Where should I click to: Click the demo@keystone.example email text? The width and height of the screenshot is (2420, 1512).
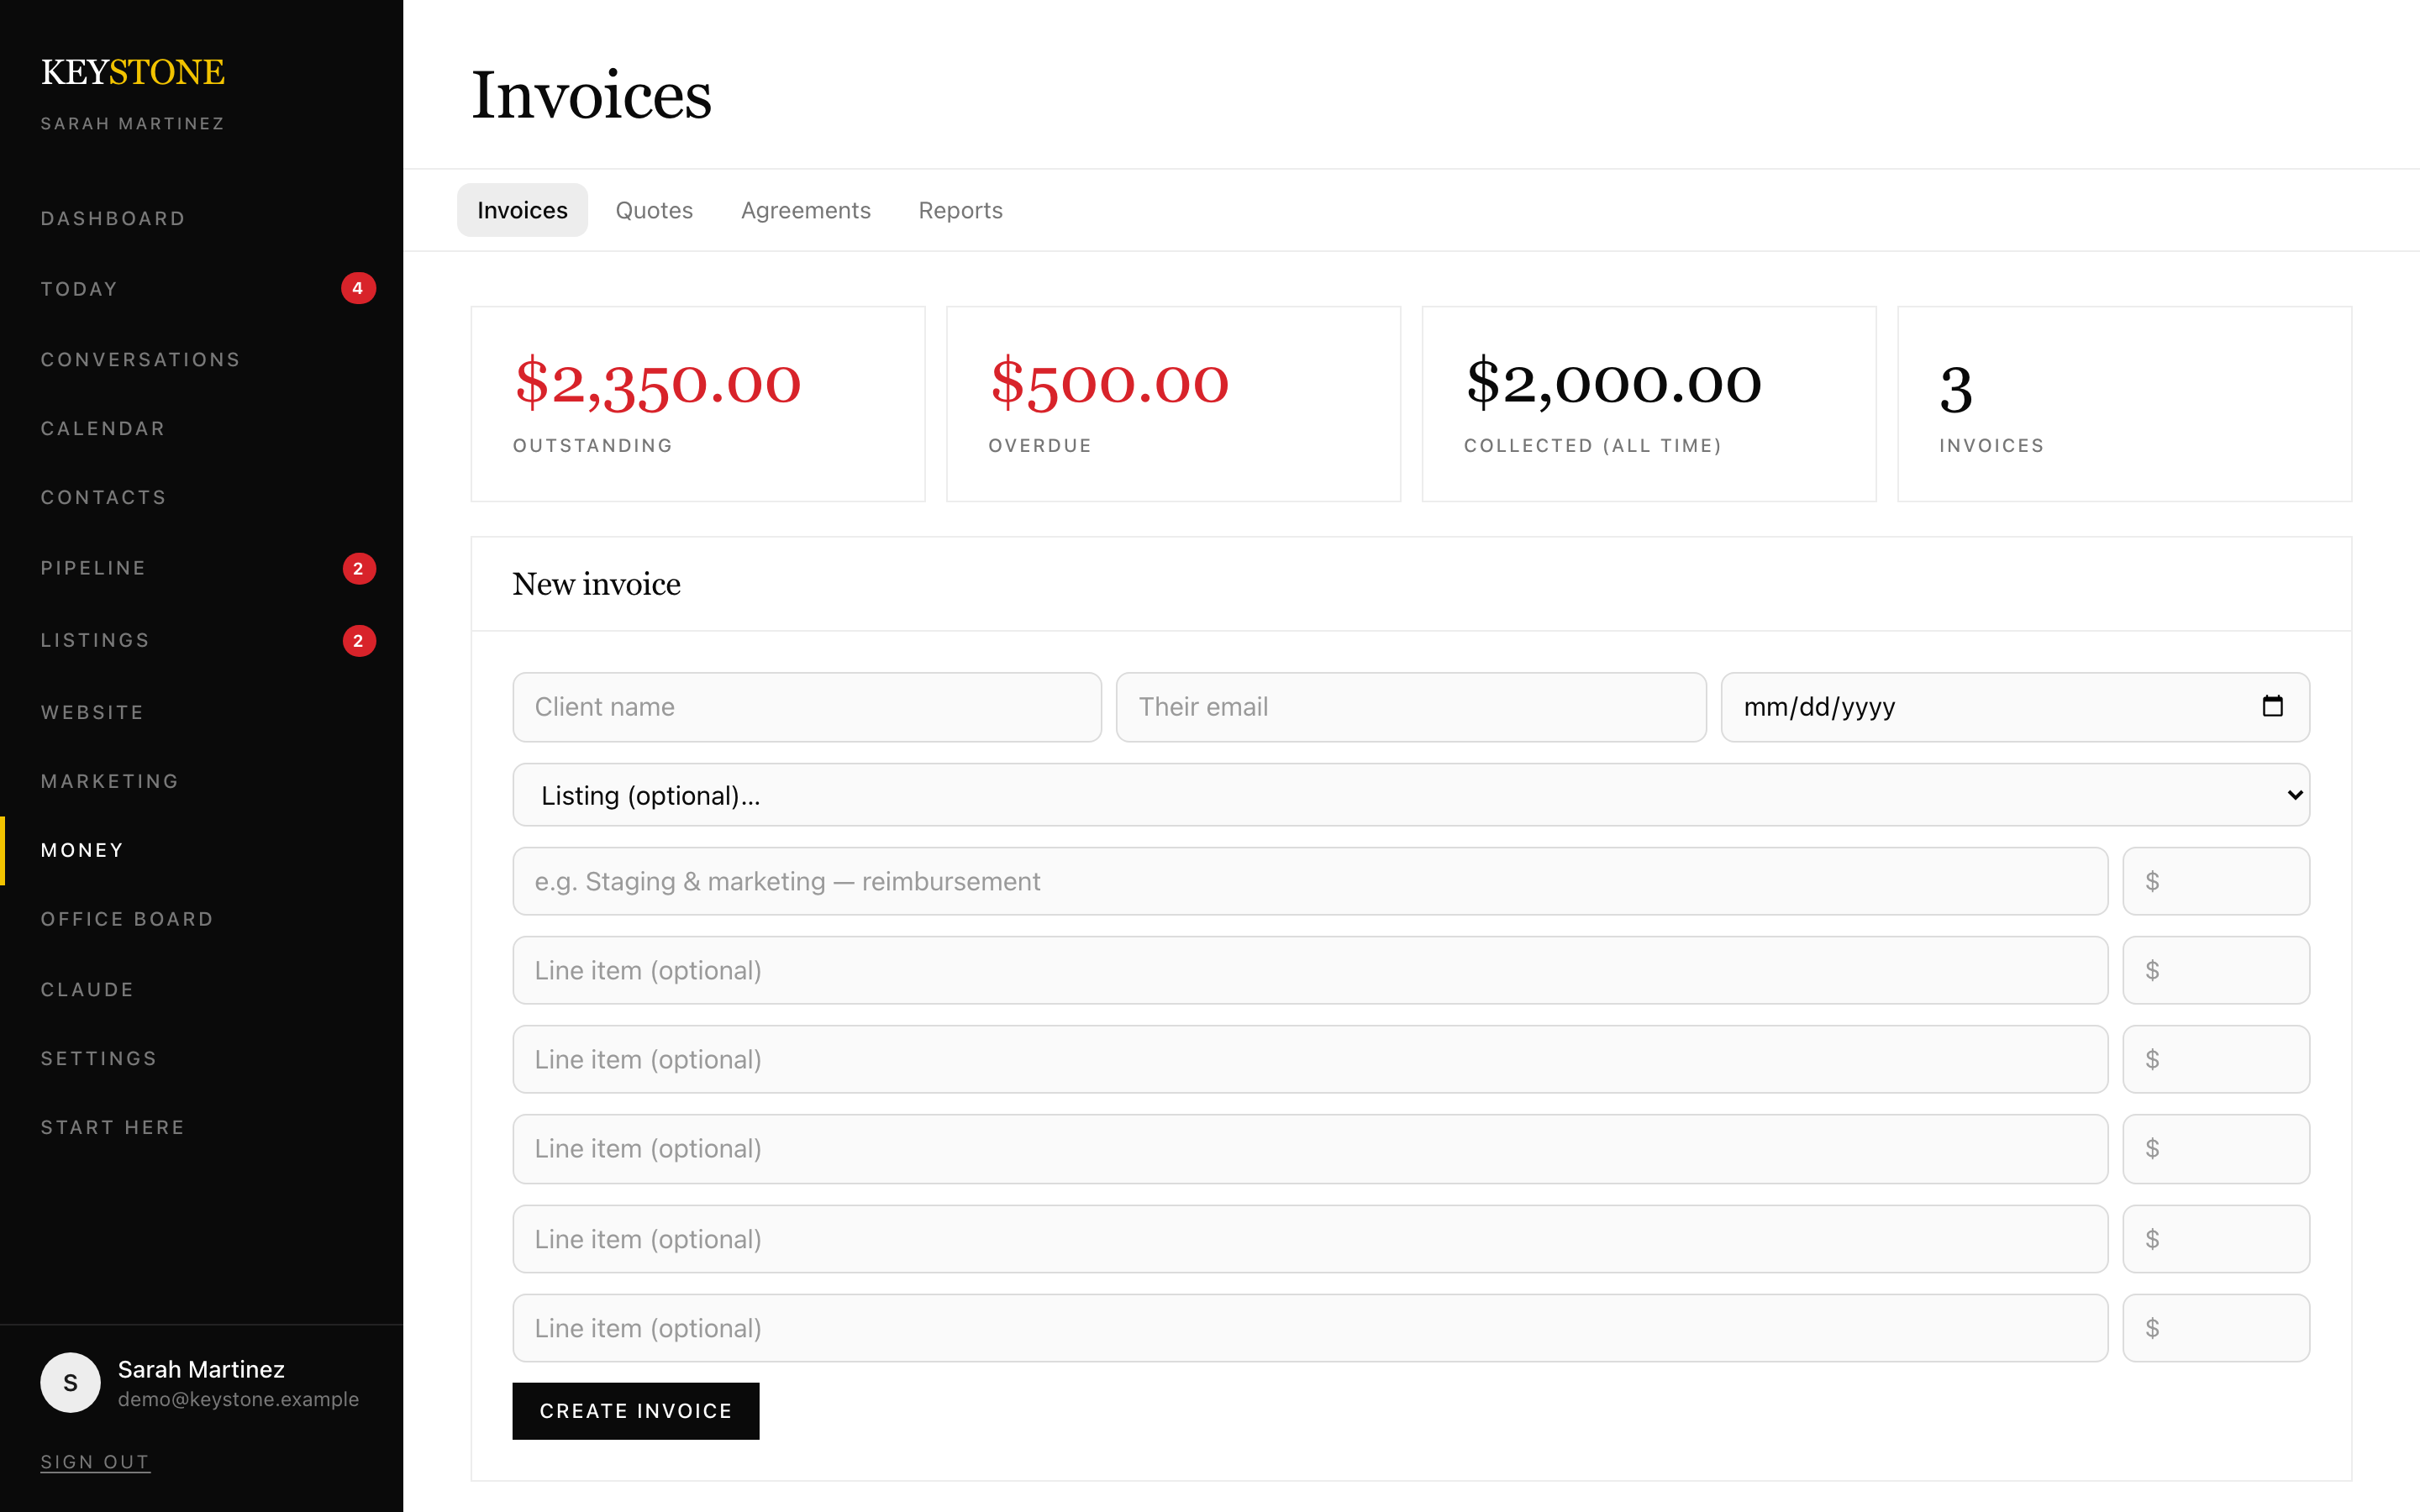(238, 1399)
